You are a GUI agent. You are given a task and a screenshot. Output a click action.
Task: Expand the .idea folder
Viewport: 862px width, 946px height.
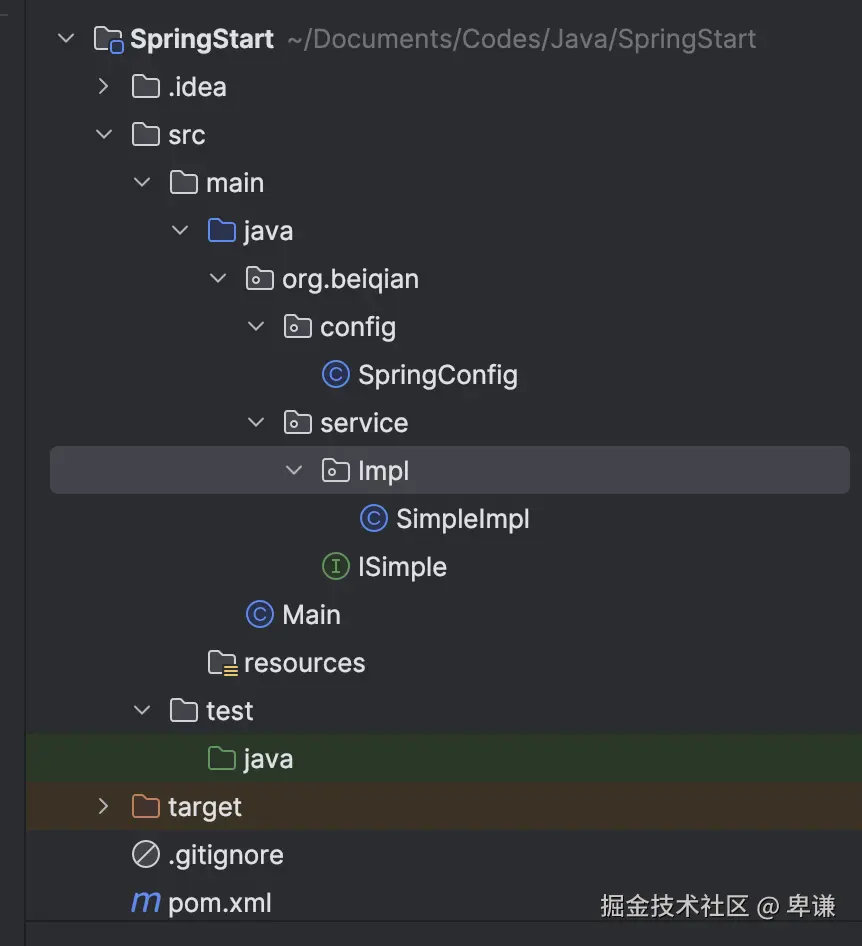pos(103,87)
